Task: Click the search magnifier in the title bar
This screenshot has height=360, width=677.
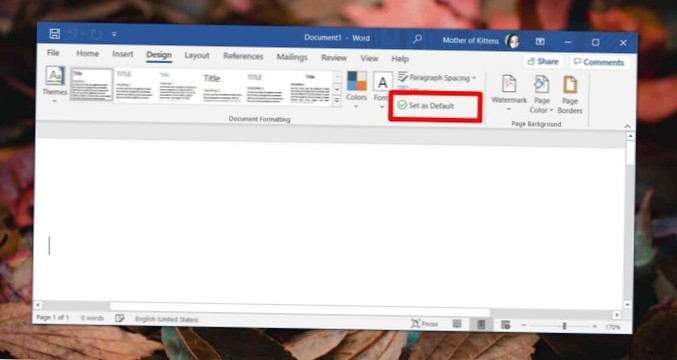Action: [417, 39]
